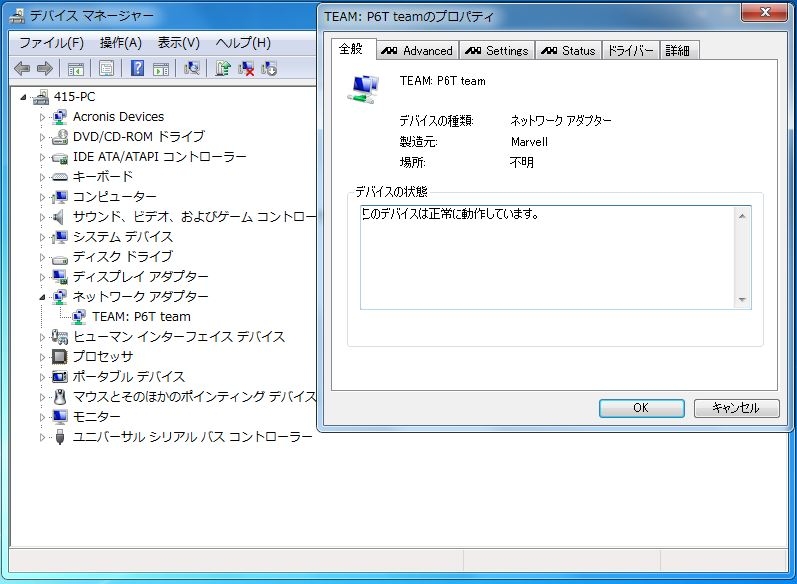Switch to the Status tab
797x584 pixels.
click(568, 51)
